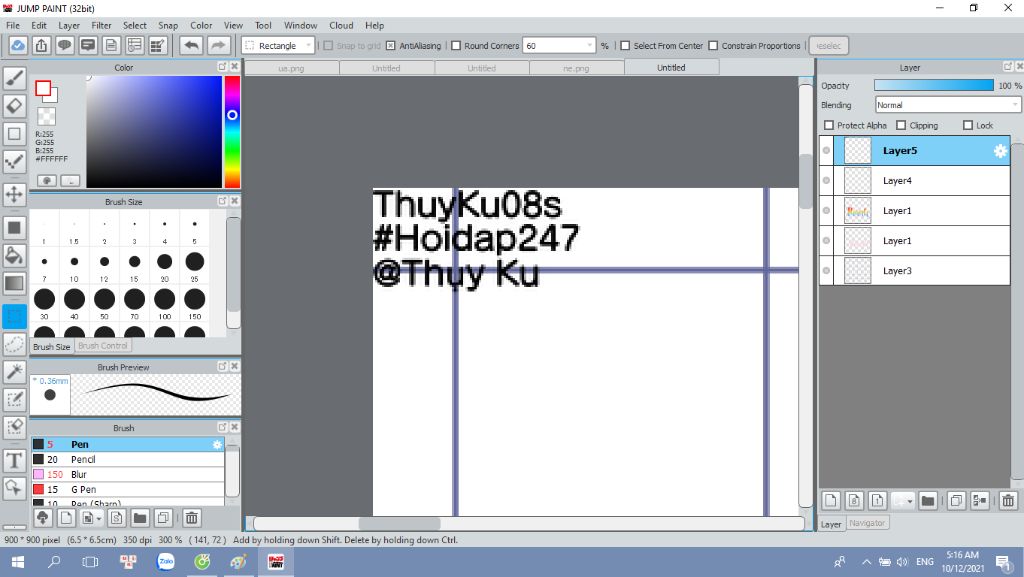Select the Magic Wand tool
1024x577 pixels.
(x=14, y=371)
